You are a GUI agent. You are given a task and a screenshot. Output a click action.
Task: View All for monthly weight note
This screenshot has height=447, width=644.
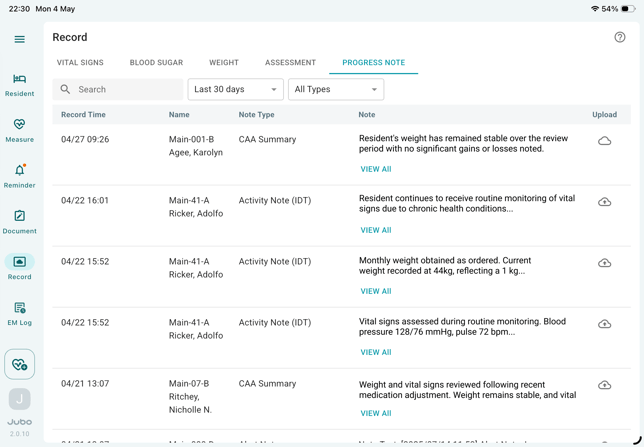coord(376,291)
